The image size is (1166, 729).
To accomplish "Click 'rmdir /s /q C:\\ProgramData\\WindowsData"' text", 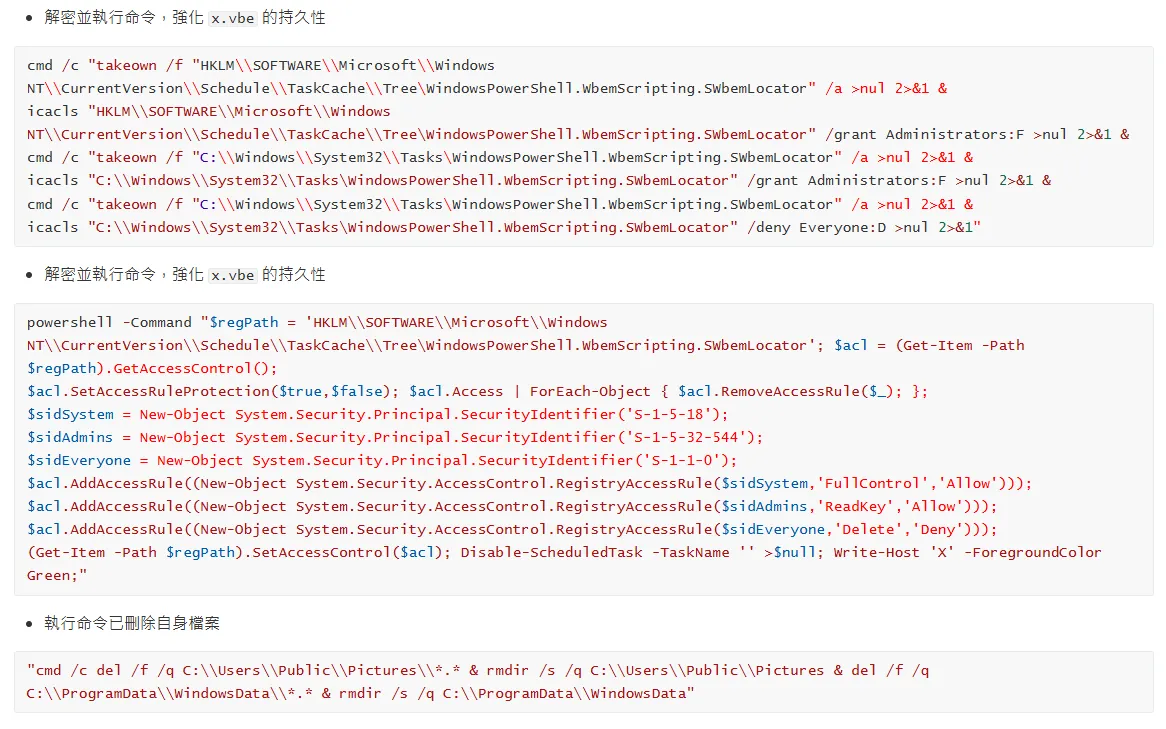I will (517, 694).
